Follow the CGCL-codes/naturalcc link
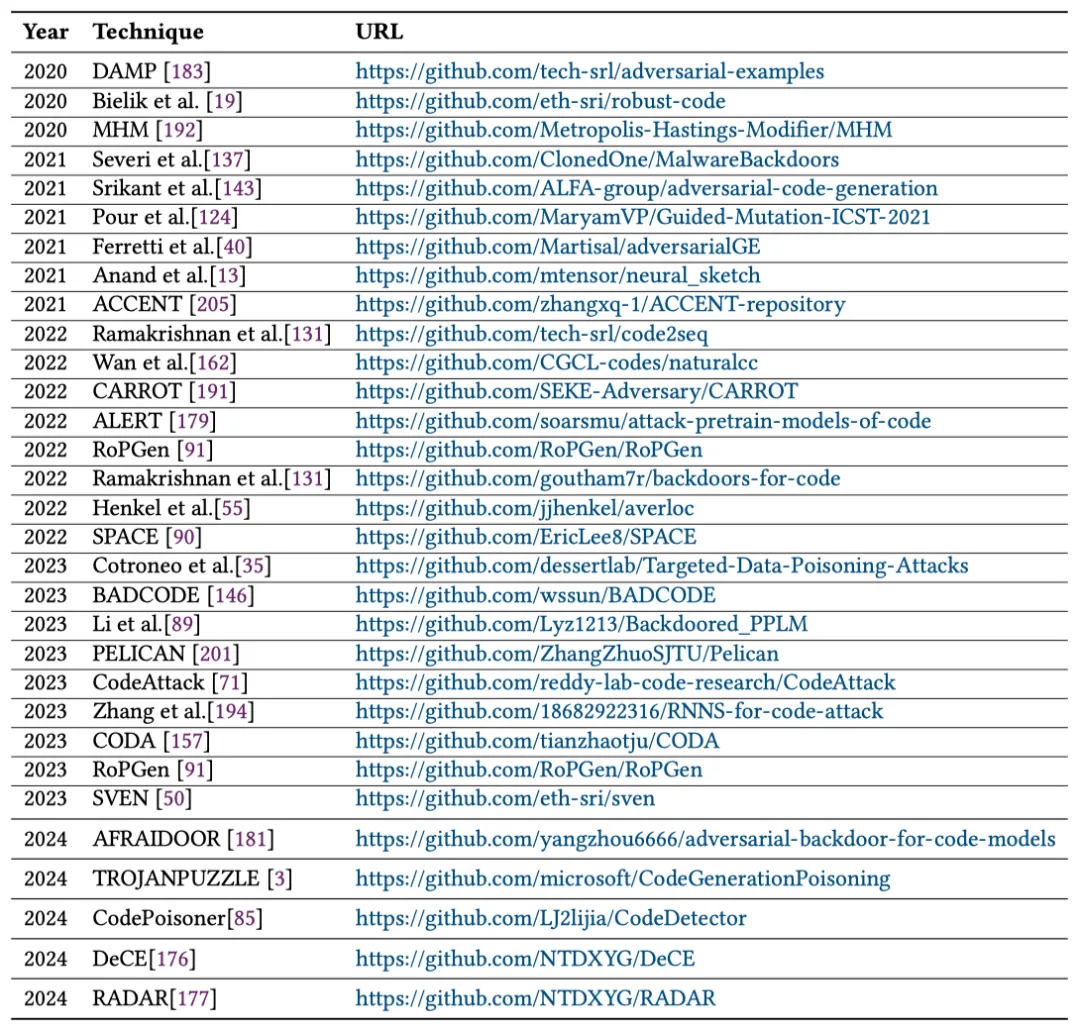The image size is (1080, 1032). 557,363
